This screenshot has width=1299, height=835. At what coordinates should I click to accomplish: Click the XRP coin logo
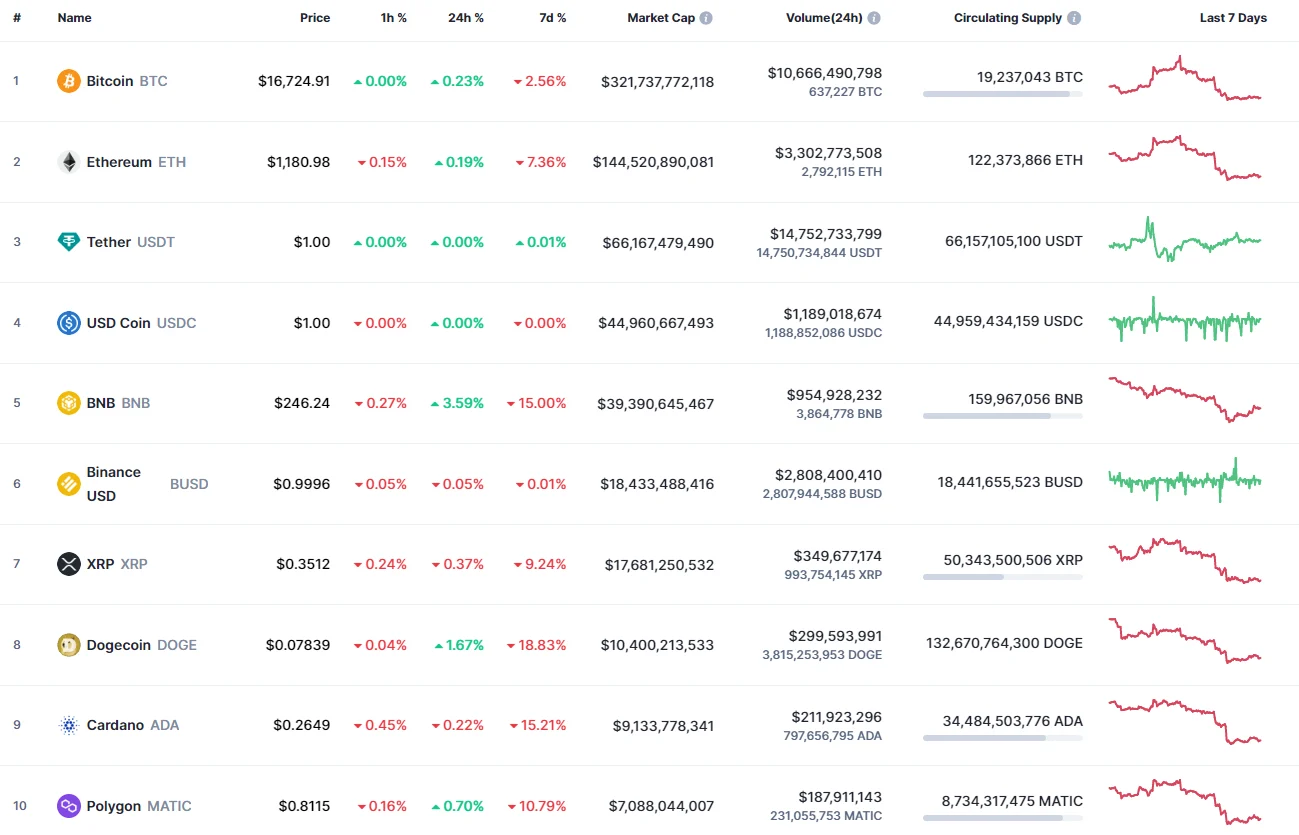click(68, 563)
